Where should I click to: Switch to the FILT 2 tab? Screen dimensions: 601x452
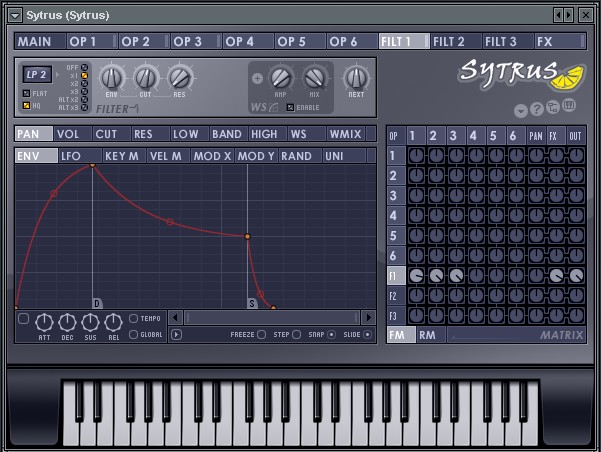click(x=456, y=41)
